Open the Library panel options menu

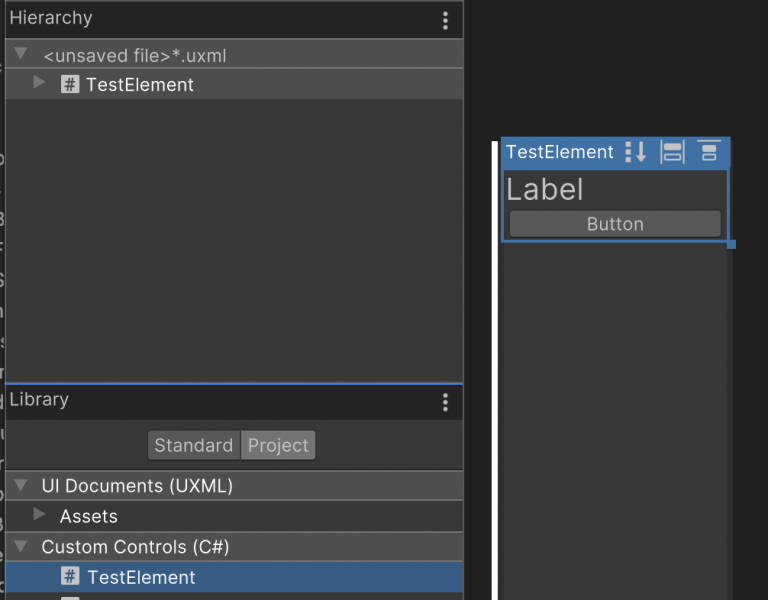coord(445,402)
